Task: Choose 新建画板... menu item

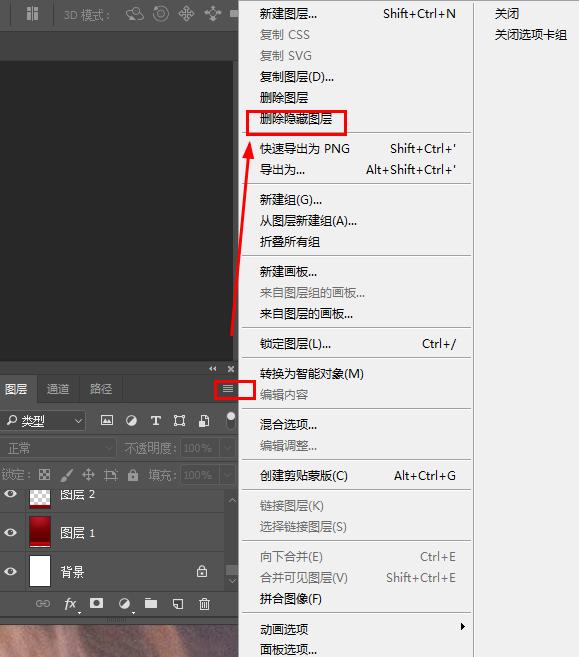Action: pyautogui.click(x=288, y=272)
